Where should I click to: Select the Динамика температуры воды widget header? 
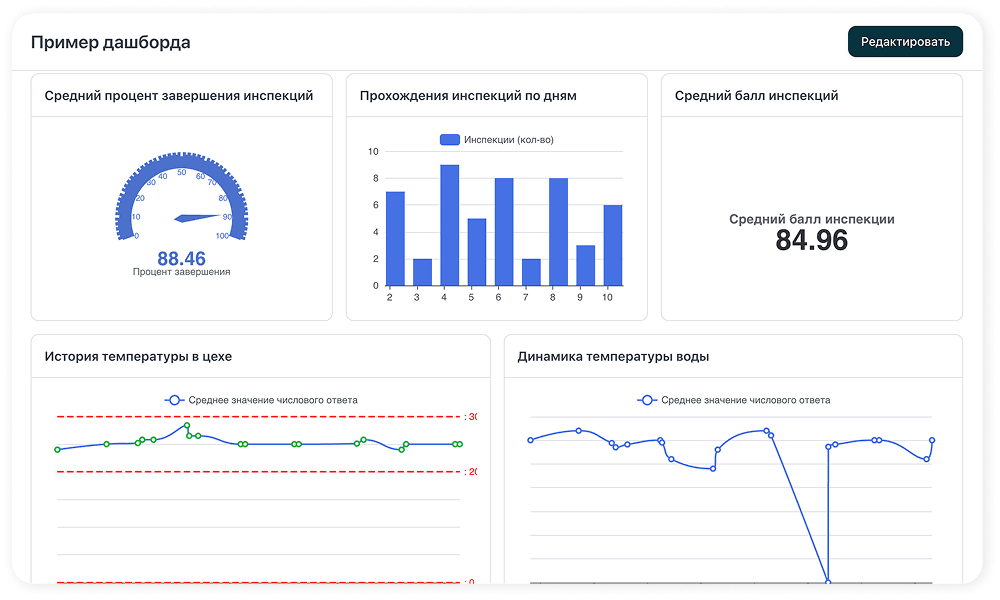pos(613,357)
